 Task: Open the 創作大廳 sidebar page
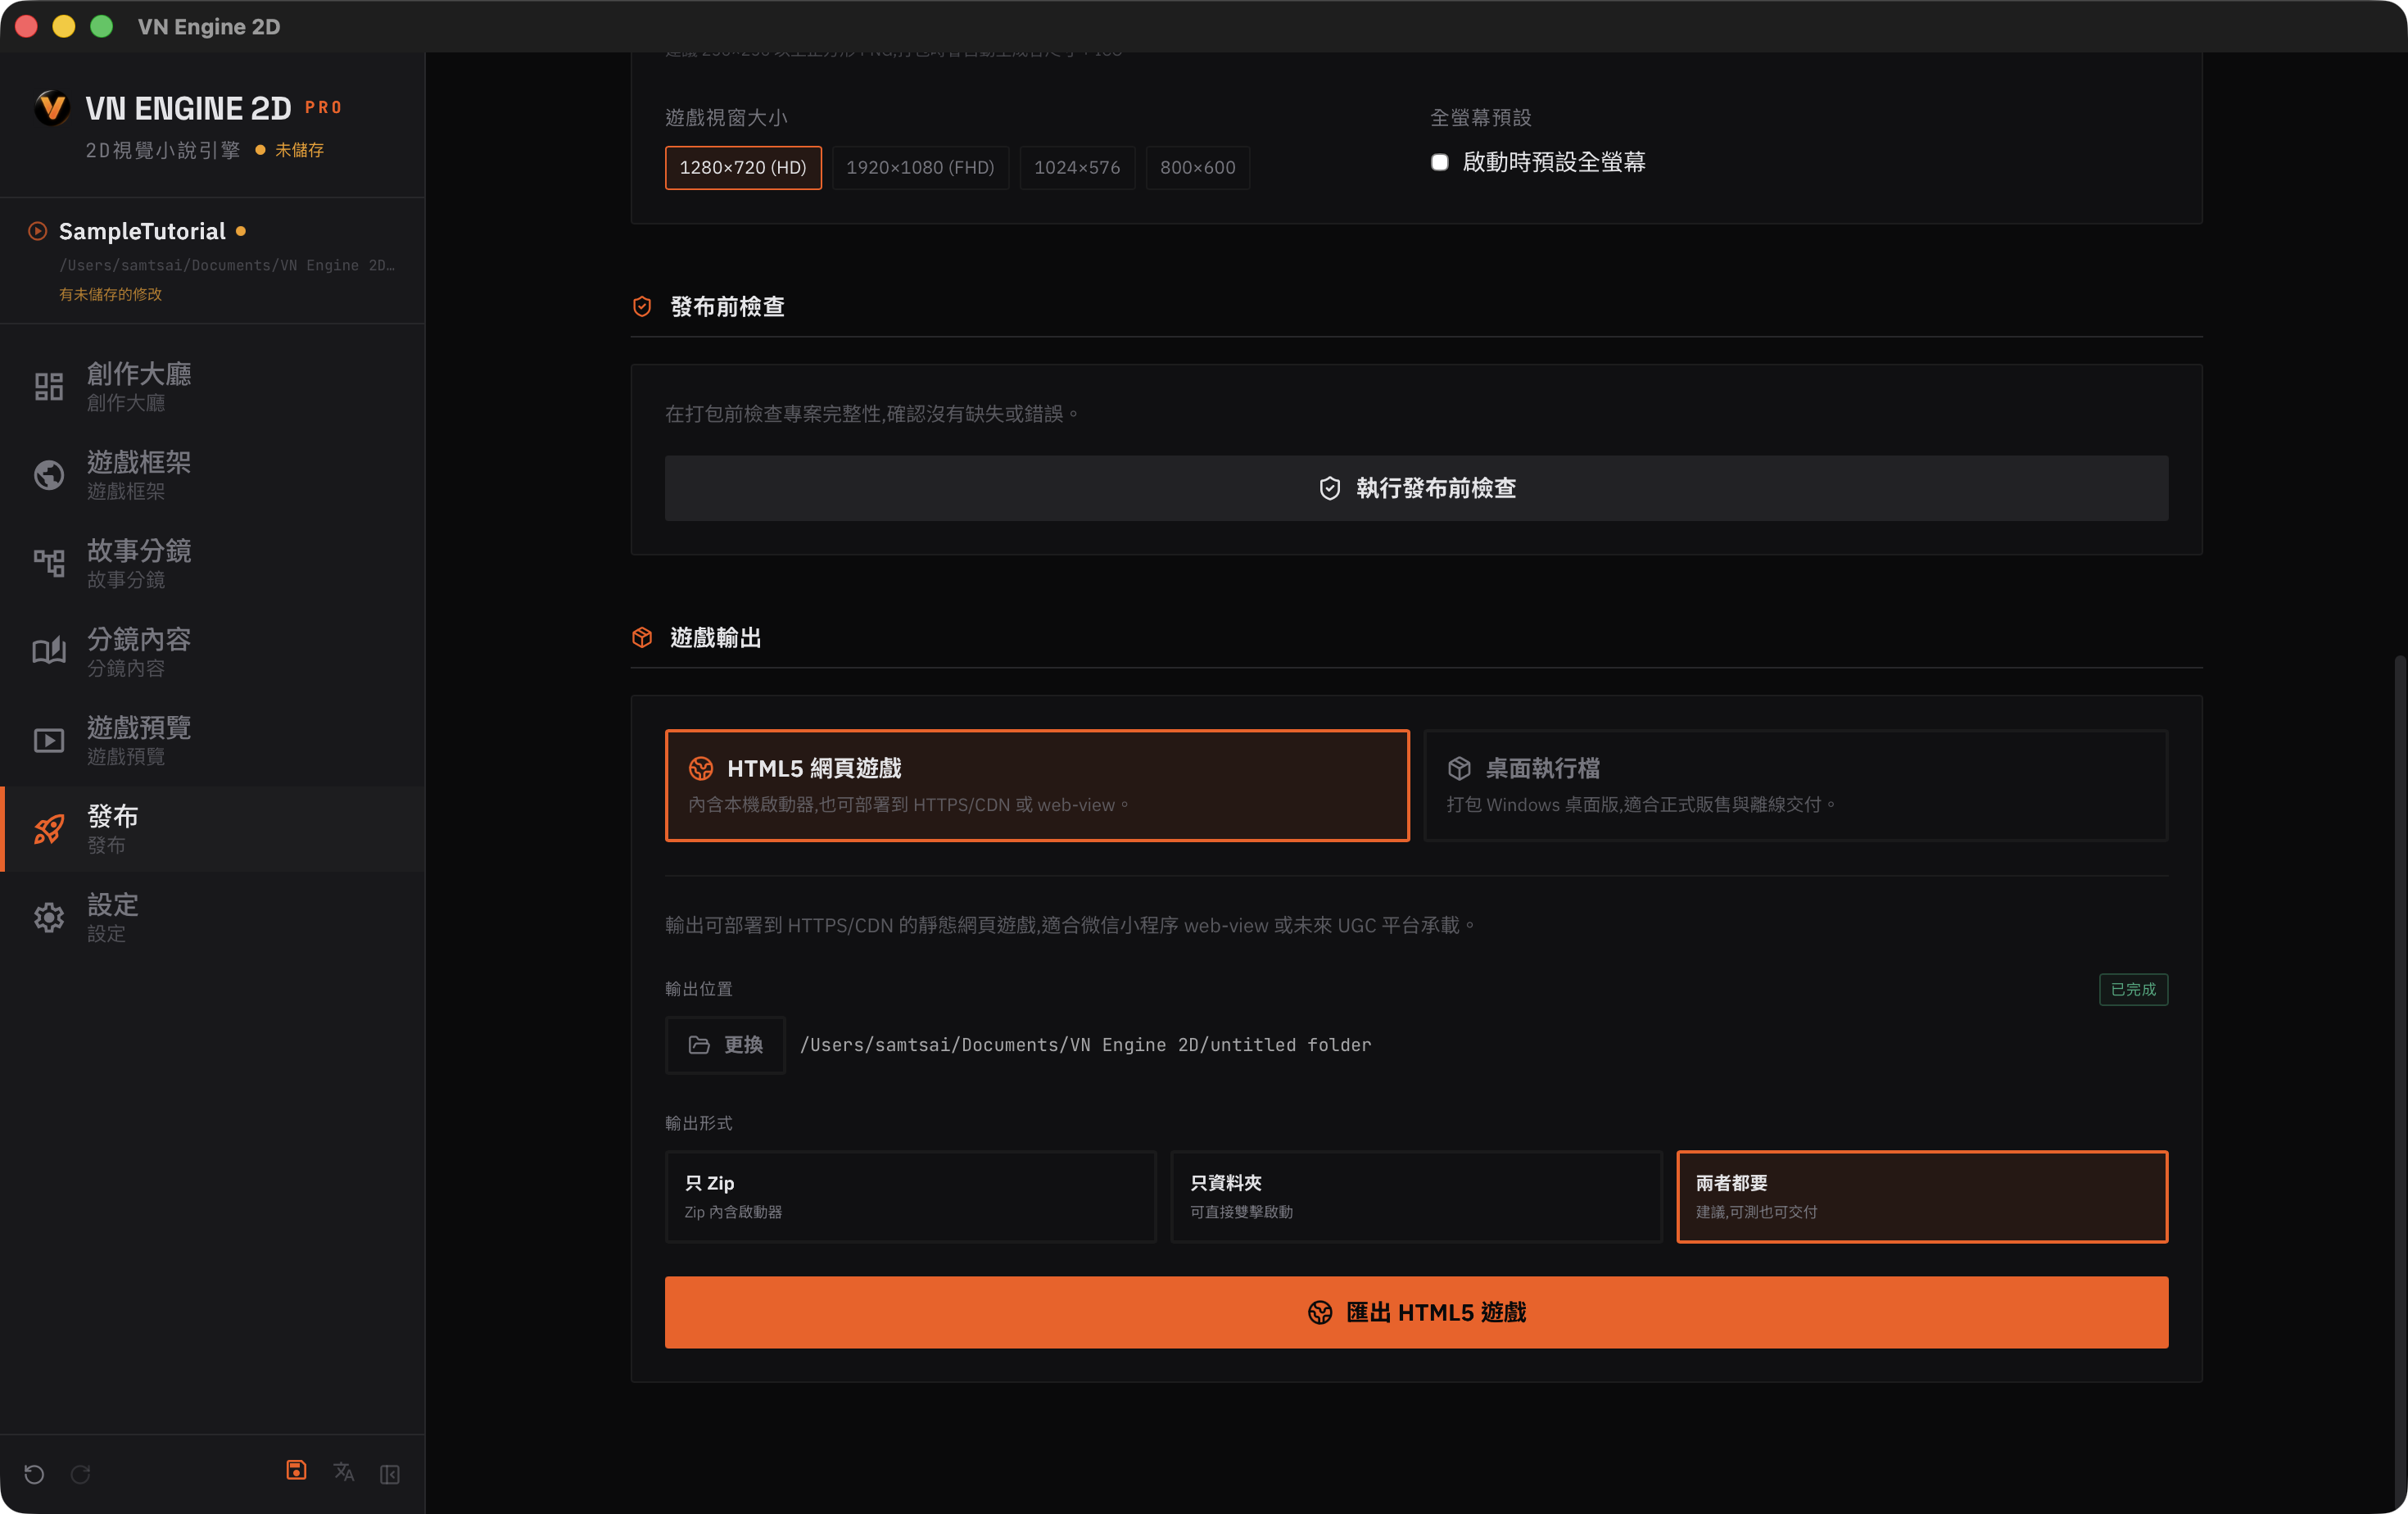point(212,386)
